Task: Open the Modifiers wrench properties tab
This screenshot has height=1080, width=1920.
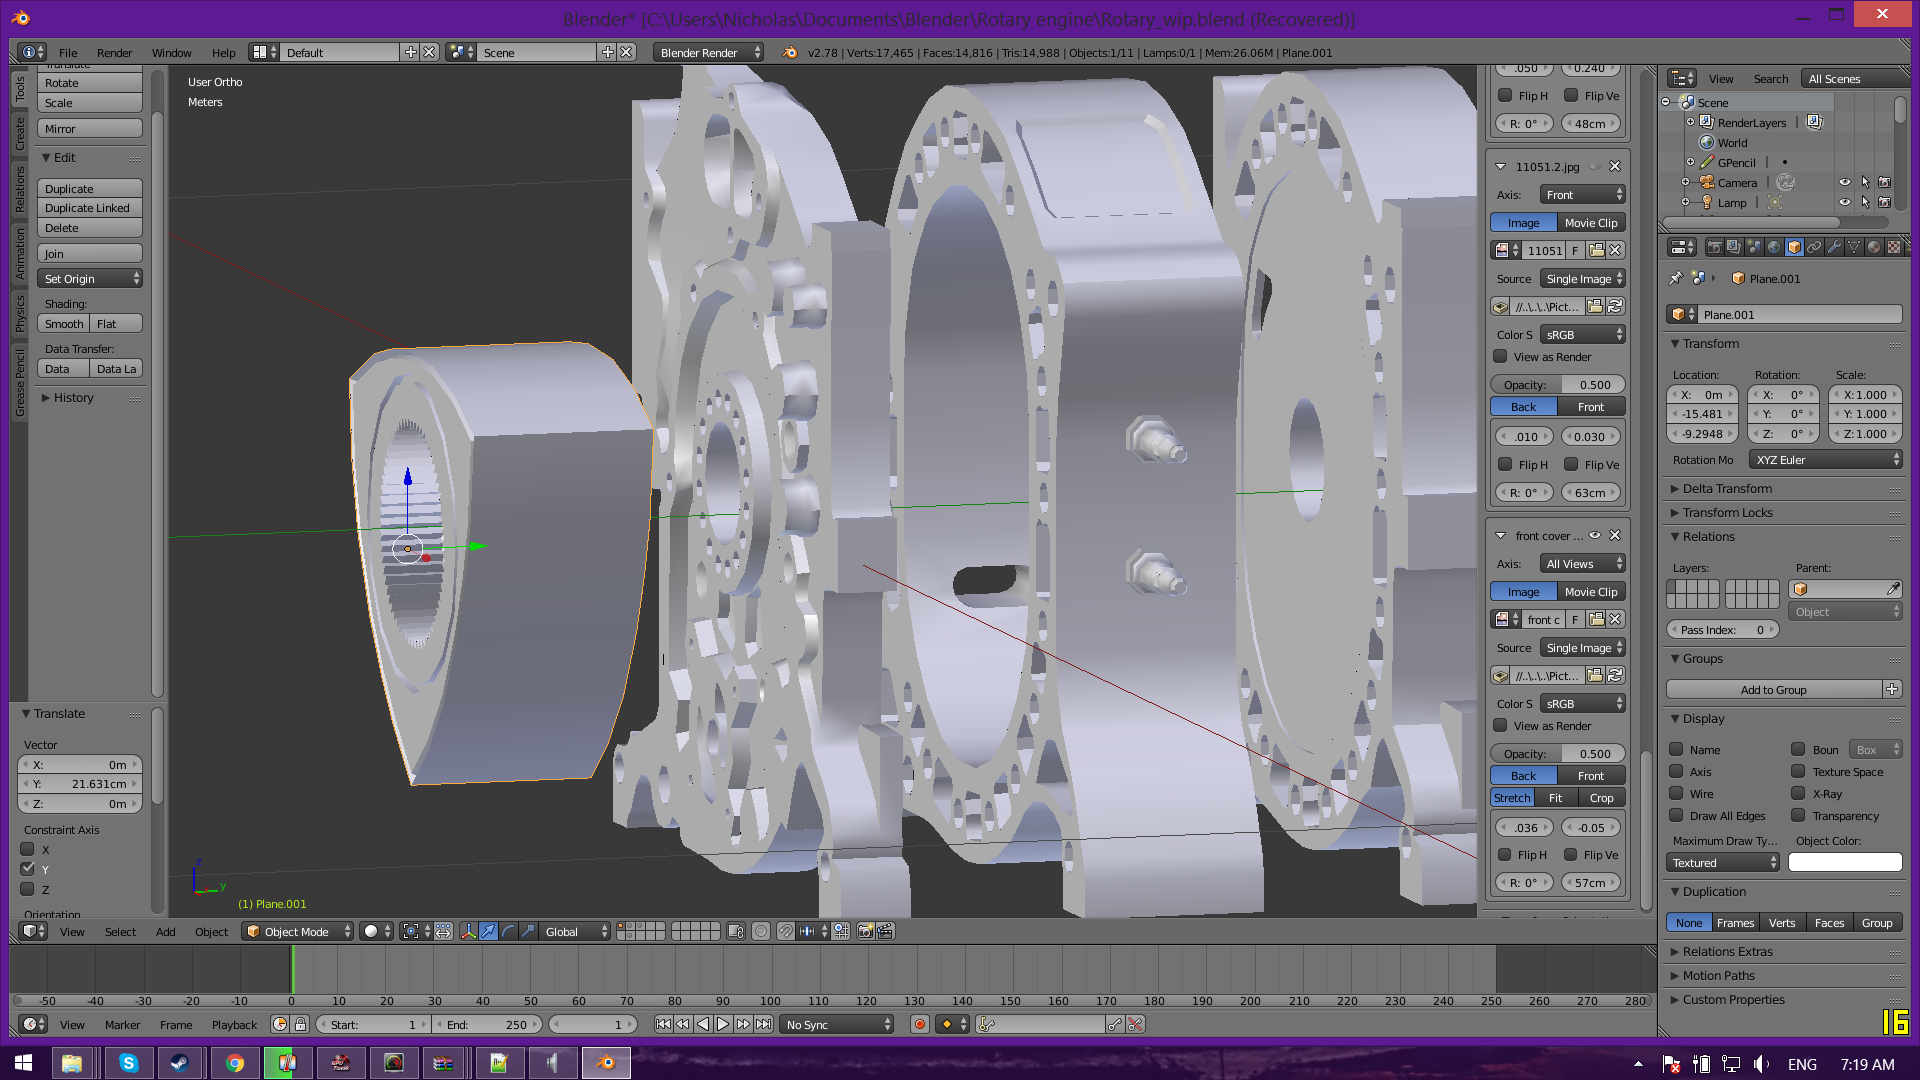Action: coord(1834,247)
